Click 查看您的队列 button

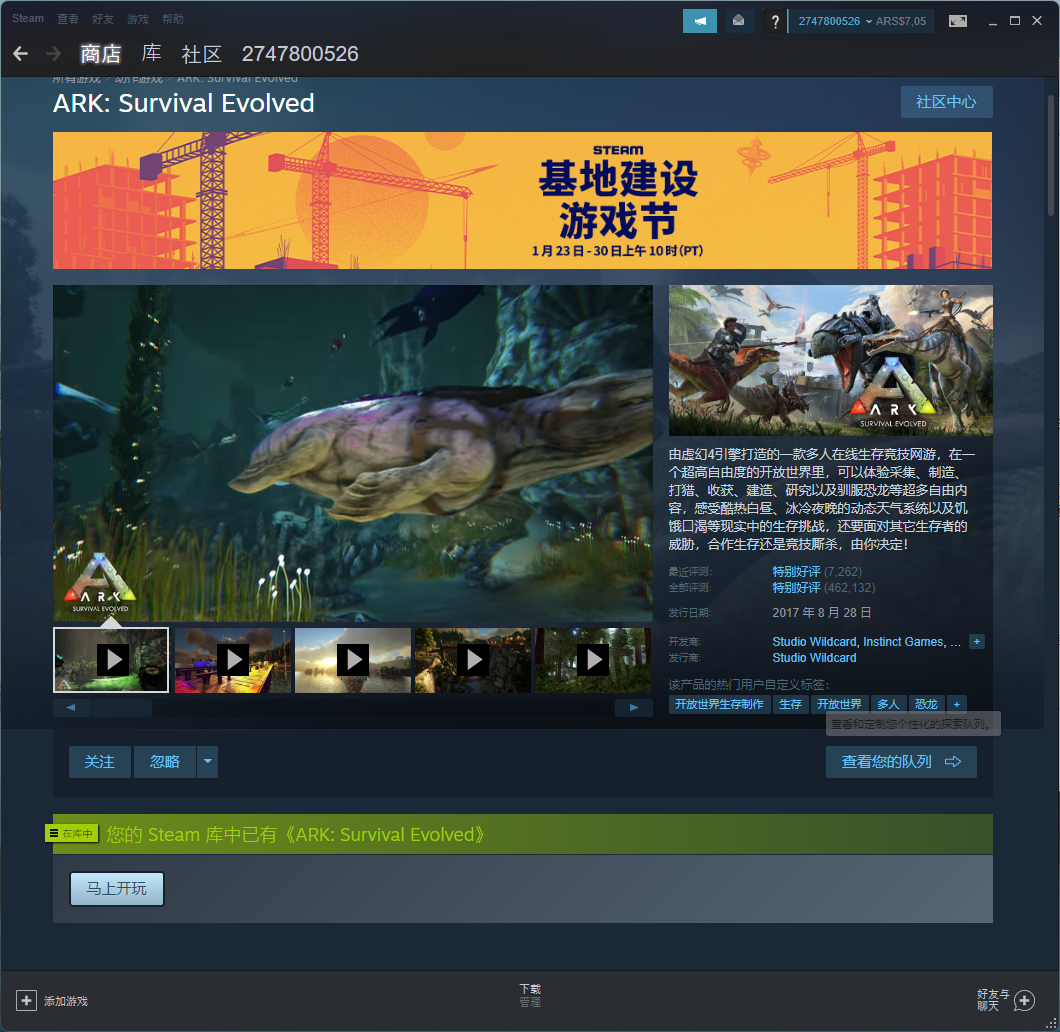pos(901,762)
